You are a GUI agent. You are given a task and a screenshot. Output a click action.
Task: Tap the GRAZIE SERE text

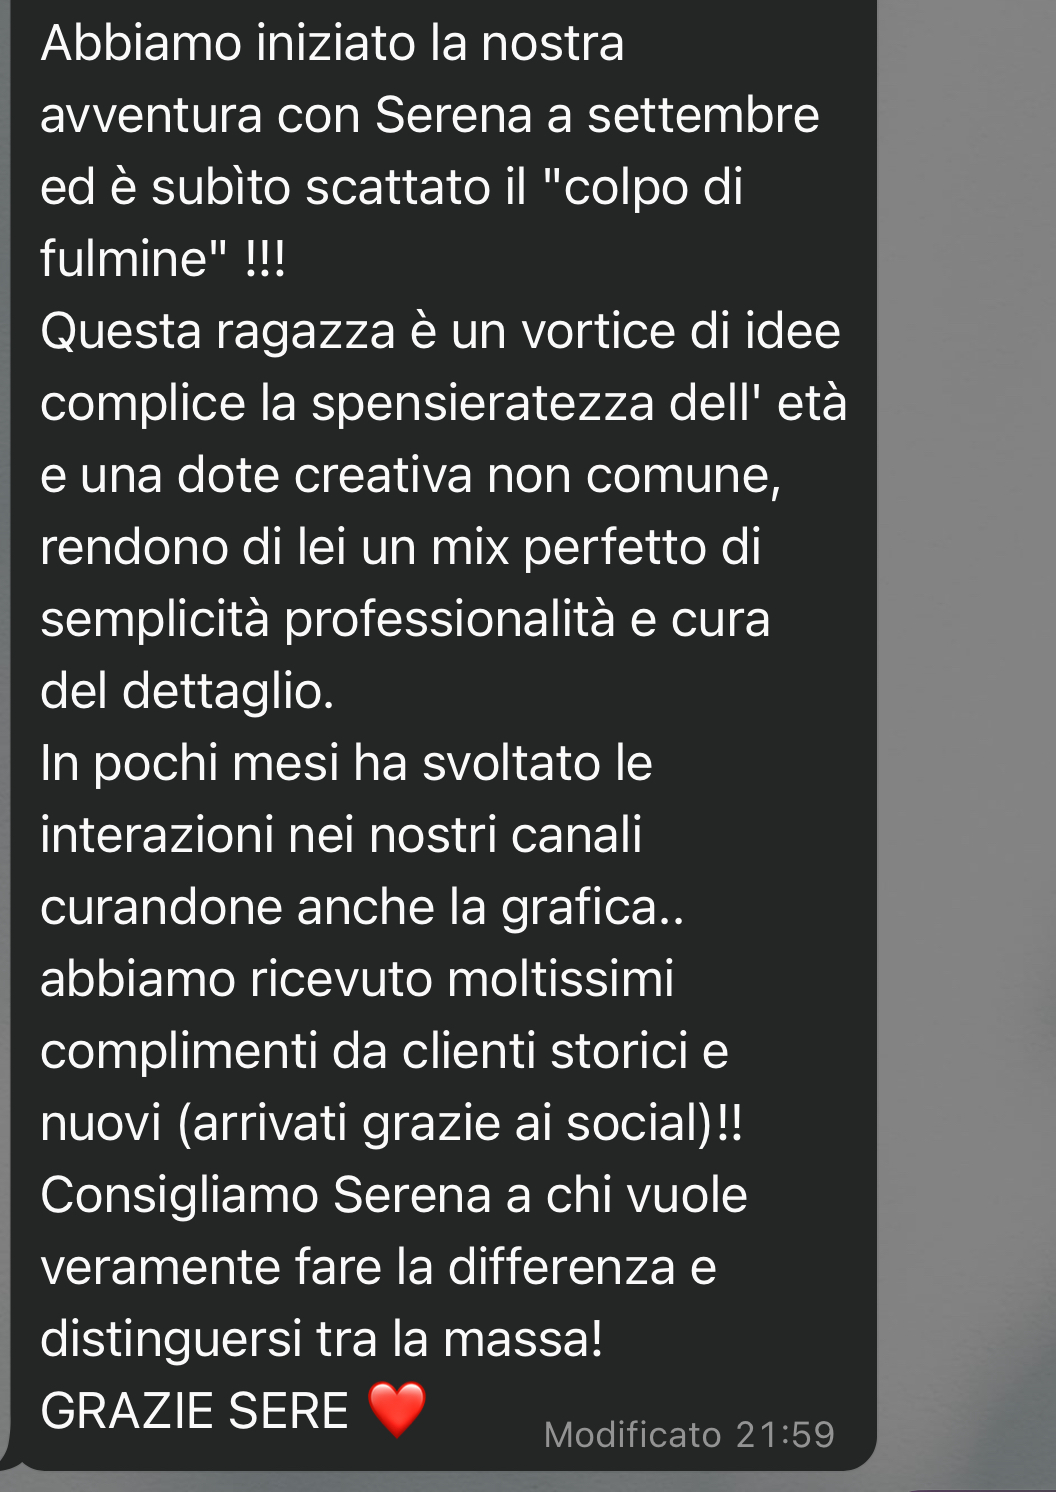(194, 1411)
